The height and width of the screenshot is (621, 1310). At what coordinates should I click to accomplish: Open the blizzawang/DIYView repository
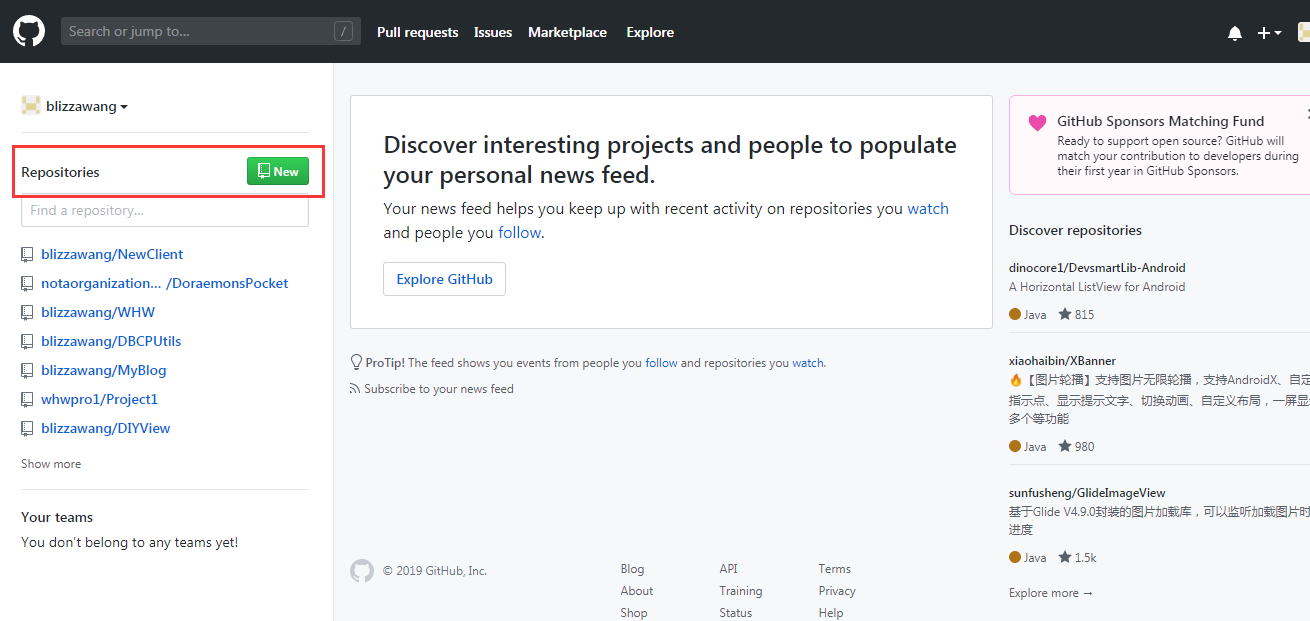(106, 429)
